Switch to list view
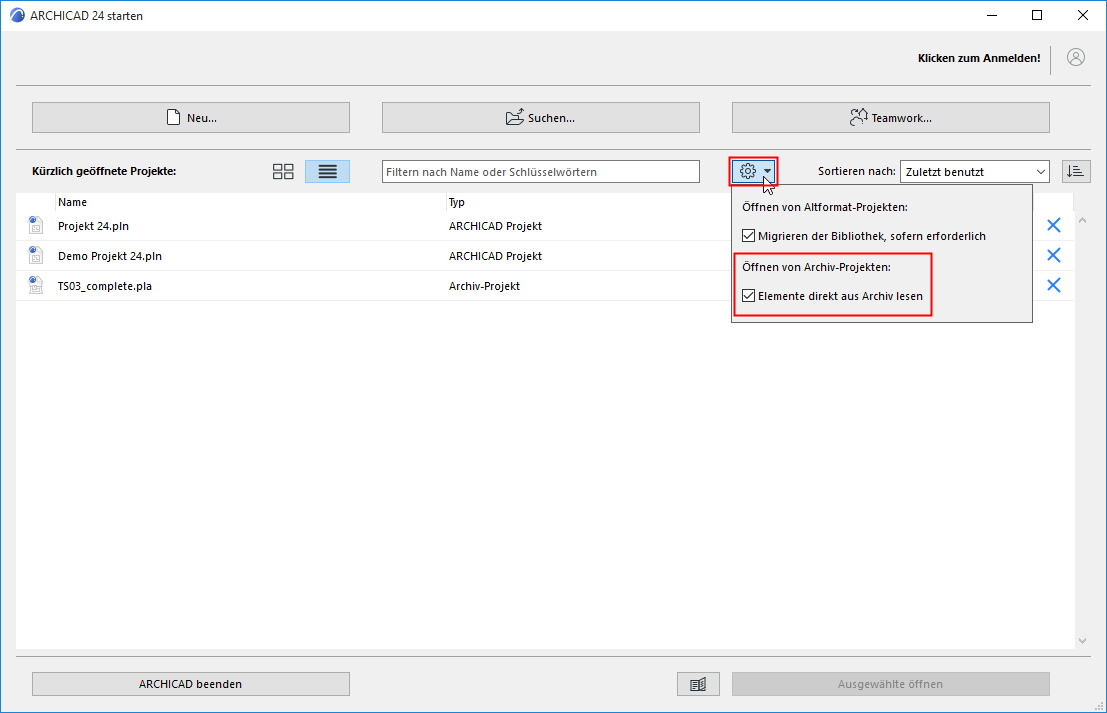The image size is (1107, 713). coord(328,172)
